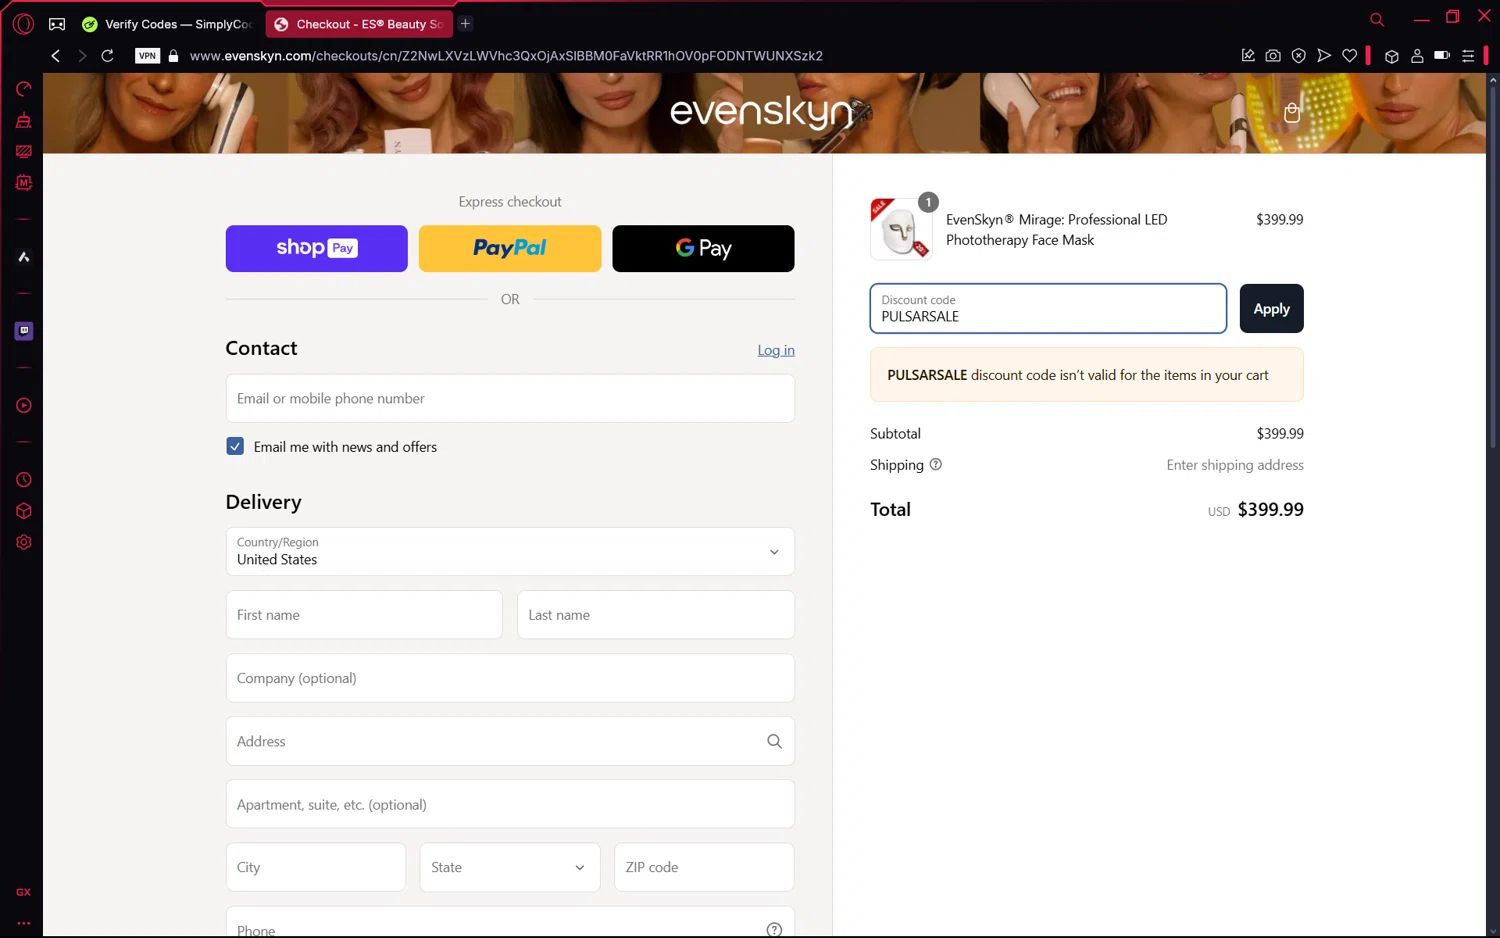Viewport: 1500px width, 938px height.
Task: Click the Apartment, suite field
Action: click(510, 804)
